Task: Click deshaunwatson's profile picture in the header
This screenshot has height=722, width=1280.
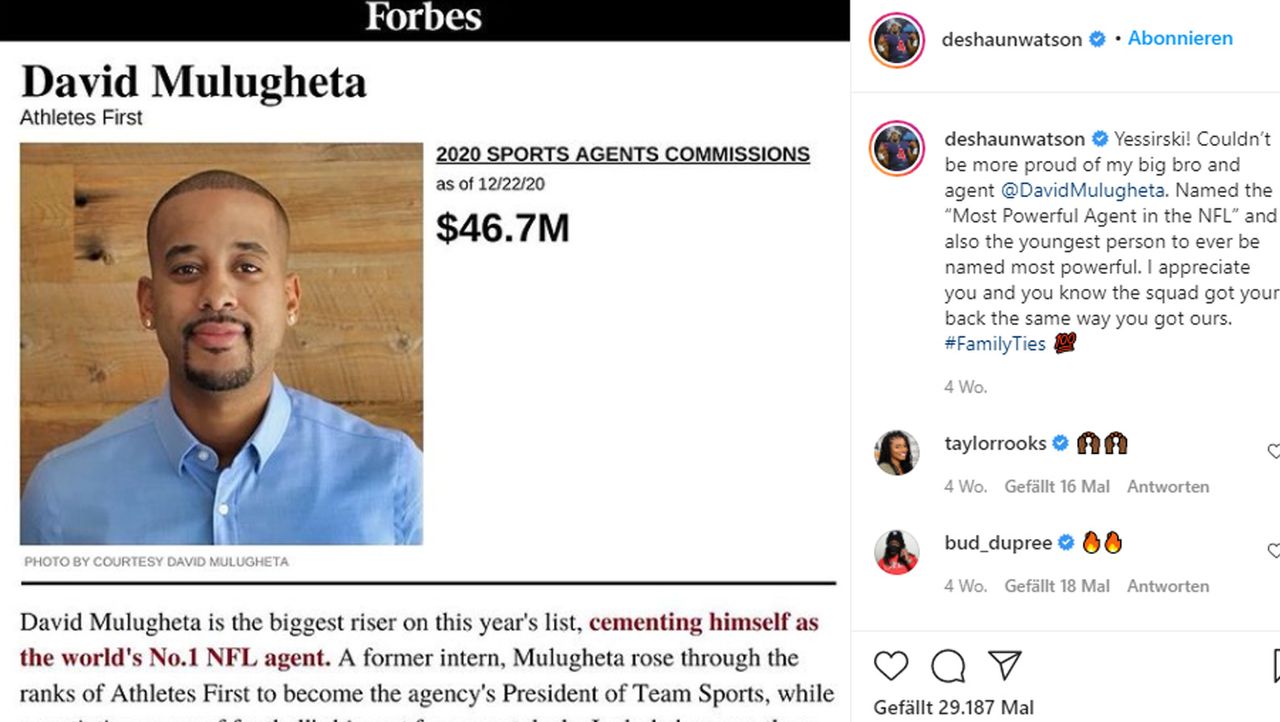Action: (896, 40)
